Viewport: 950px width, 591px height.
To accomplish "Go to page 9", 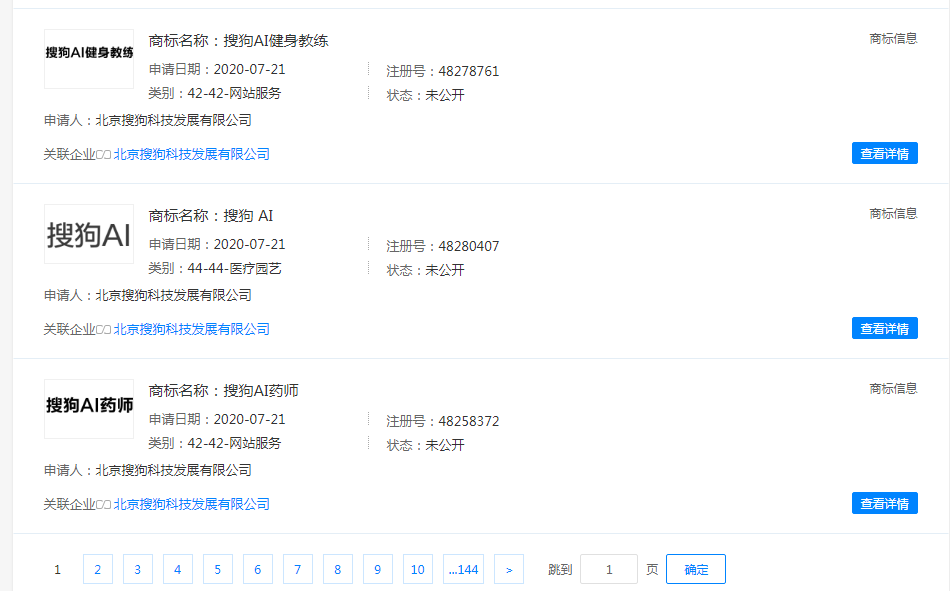I will (x=377, y=569).
